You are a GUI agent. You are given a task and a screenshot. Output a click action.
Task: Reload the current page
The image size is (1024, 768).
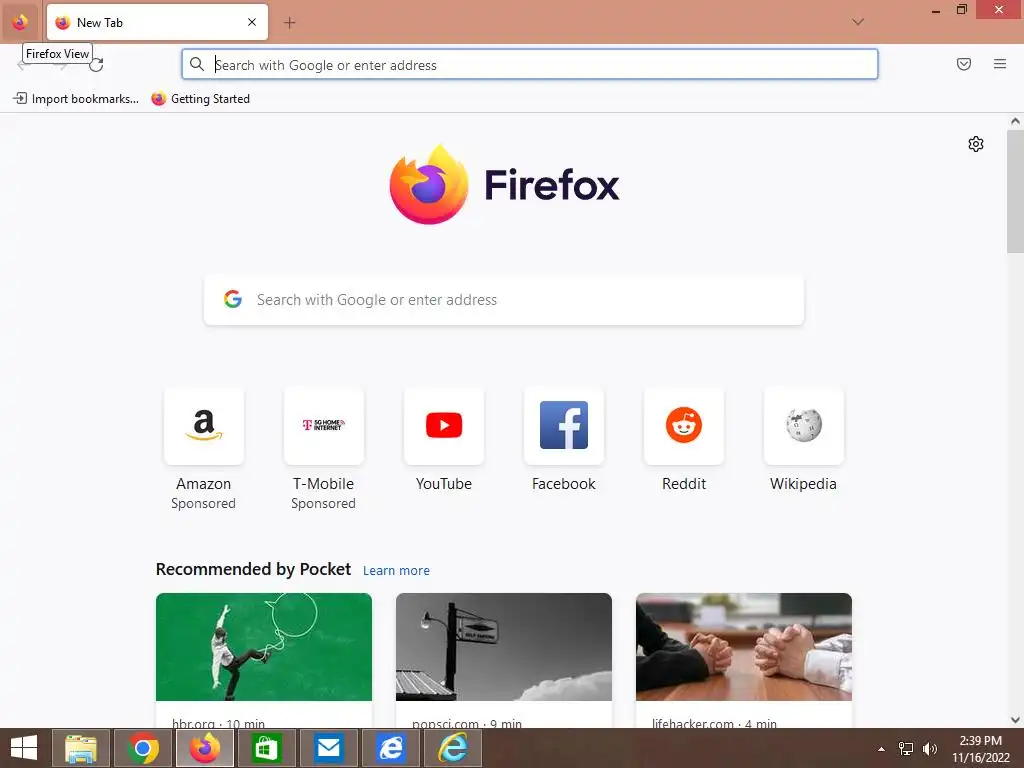tap(97, 64)
